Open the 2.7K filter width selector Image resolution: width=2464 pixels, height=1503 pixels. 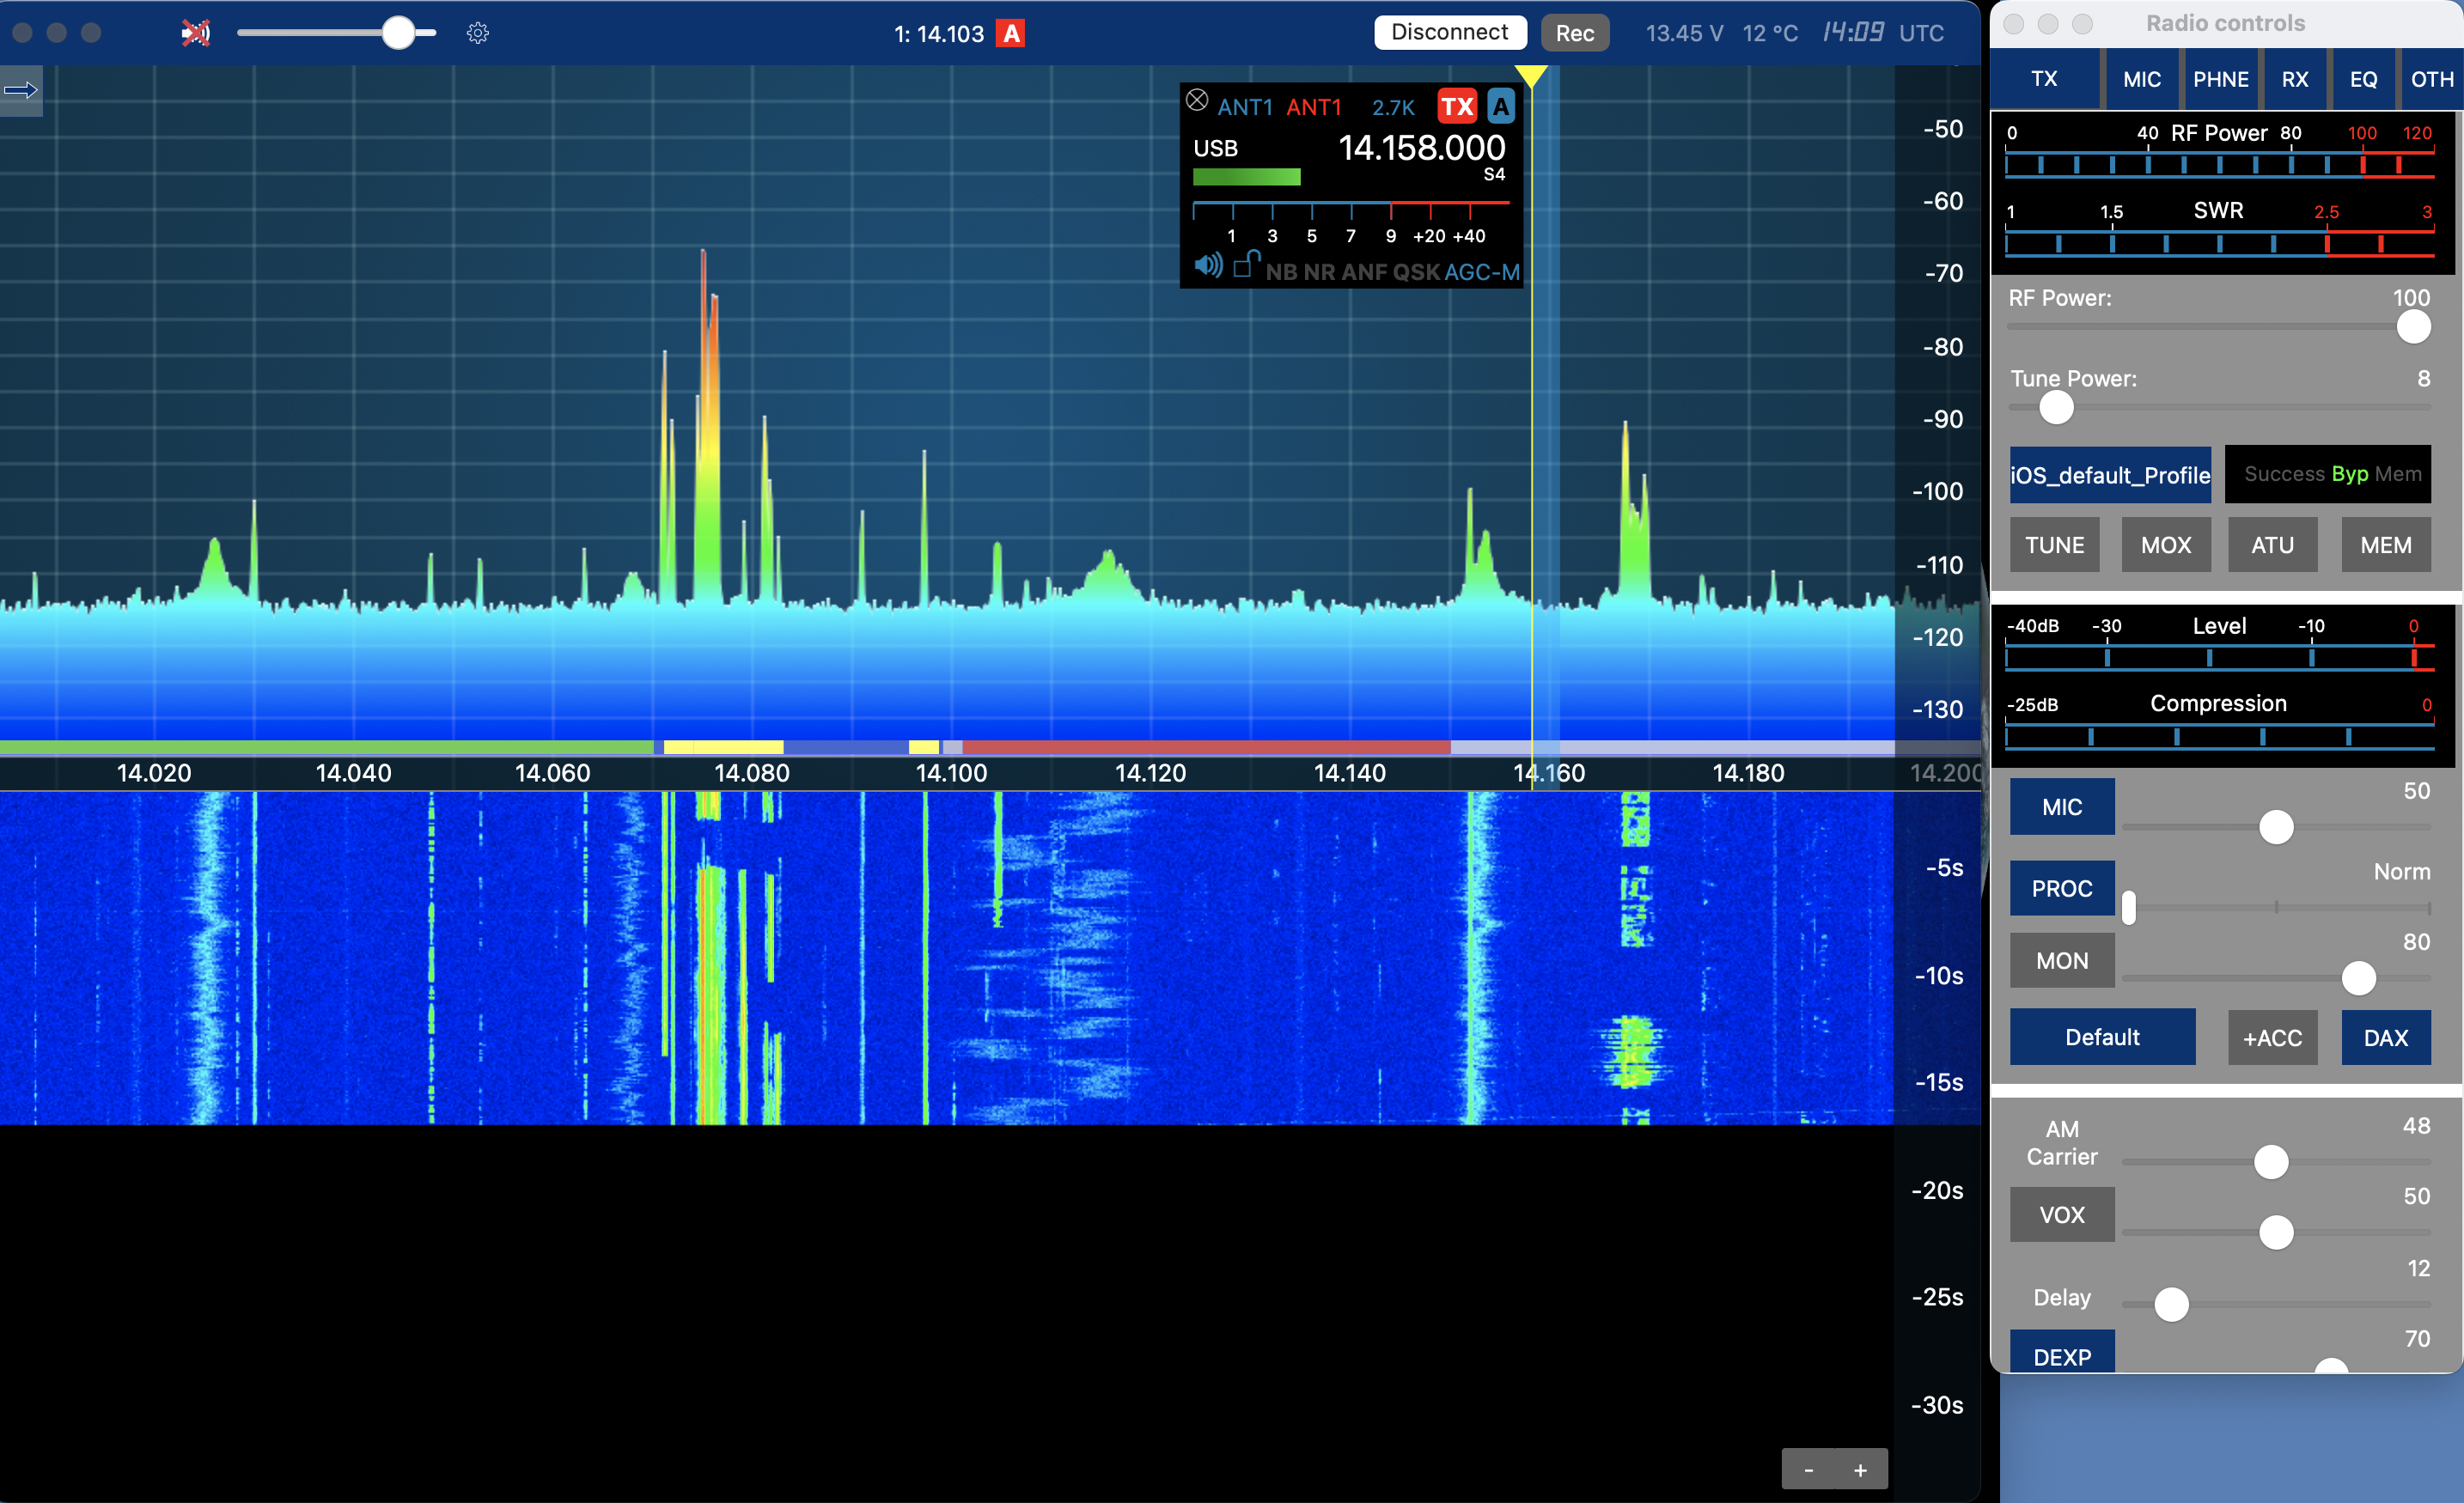click(x=1393, y=108)
